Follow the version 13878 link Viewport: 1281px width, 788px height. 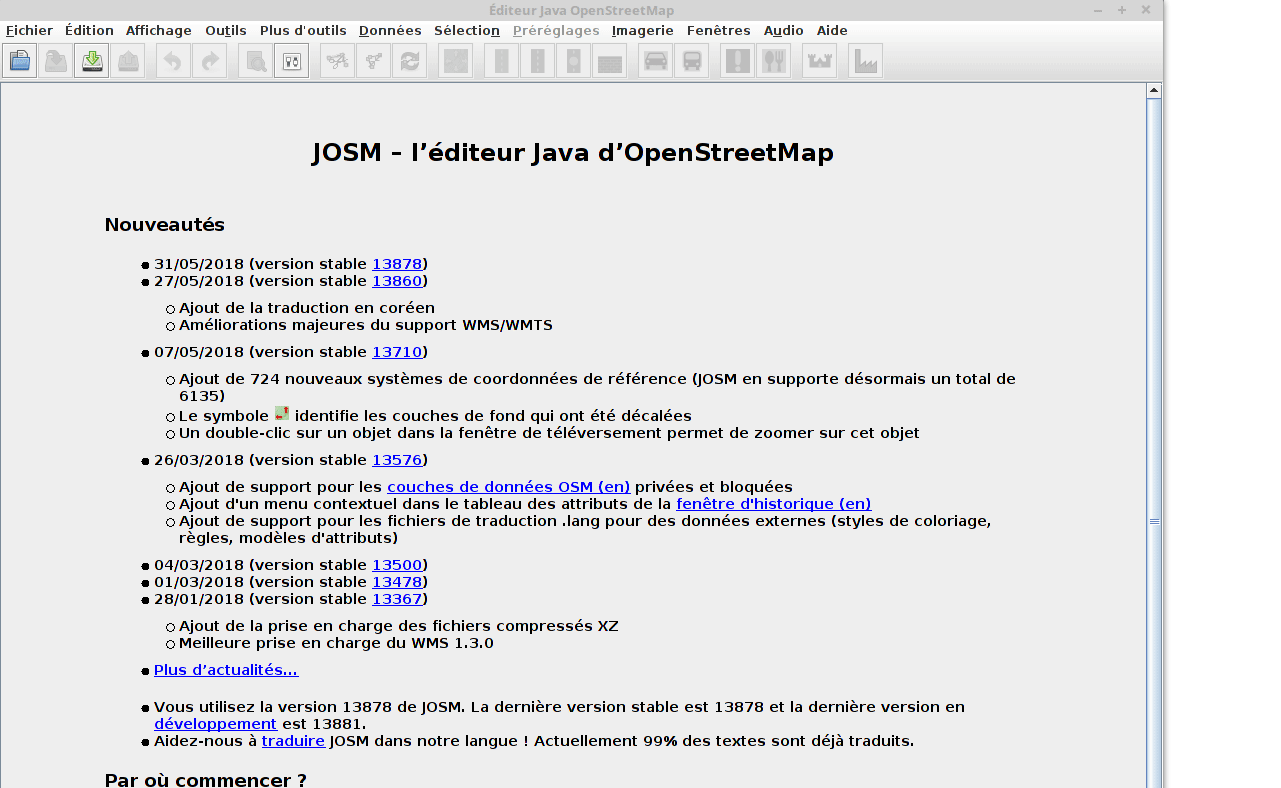(397, 264)
